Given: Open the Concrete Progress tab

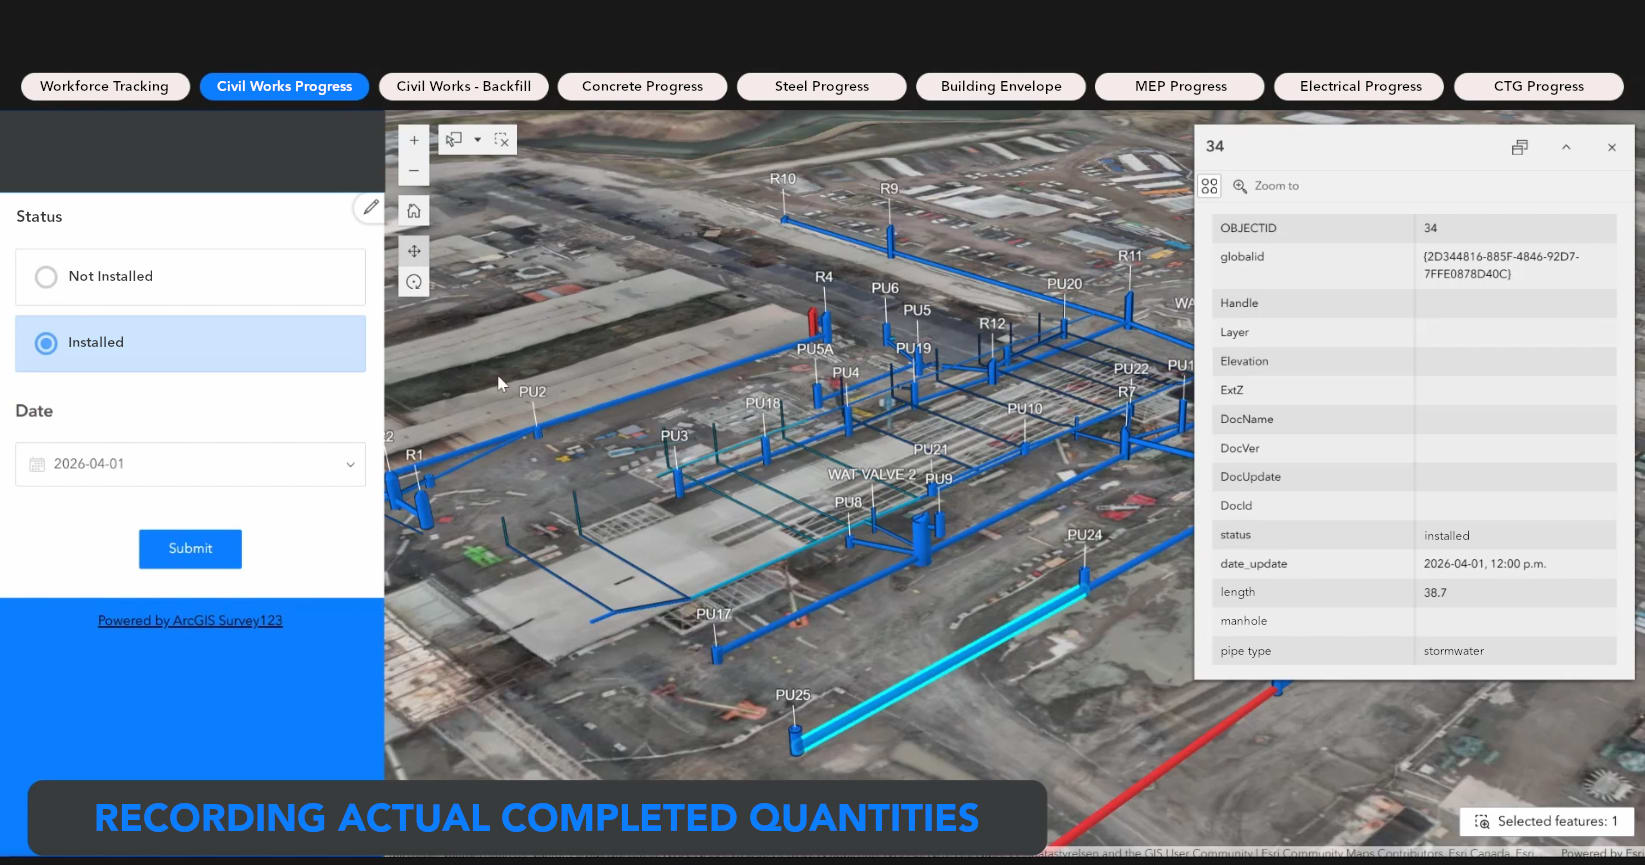Looking at the screenshot, I should click(x=642, y=86).
